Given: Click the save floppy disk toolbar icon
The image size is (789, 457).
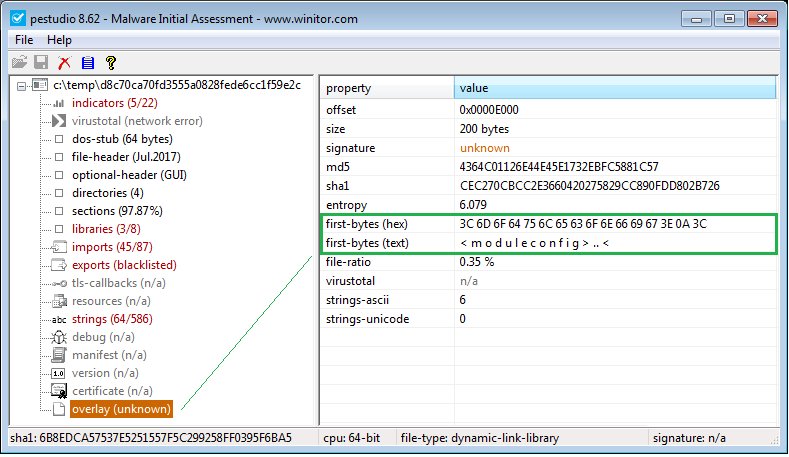Looking at the screenshot, I should coord(41,62).
